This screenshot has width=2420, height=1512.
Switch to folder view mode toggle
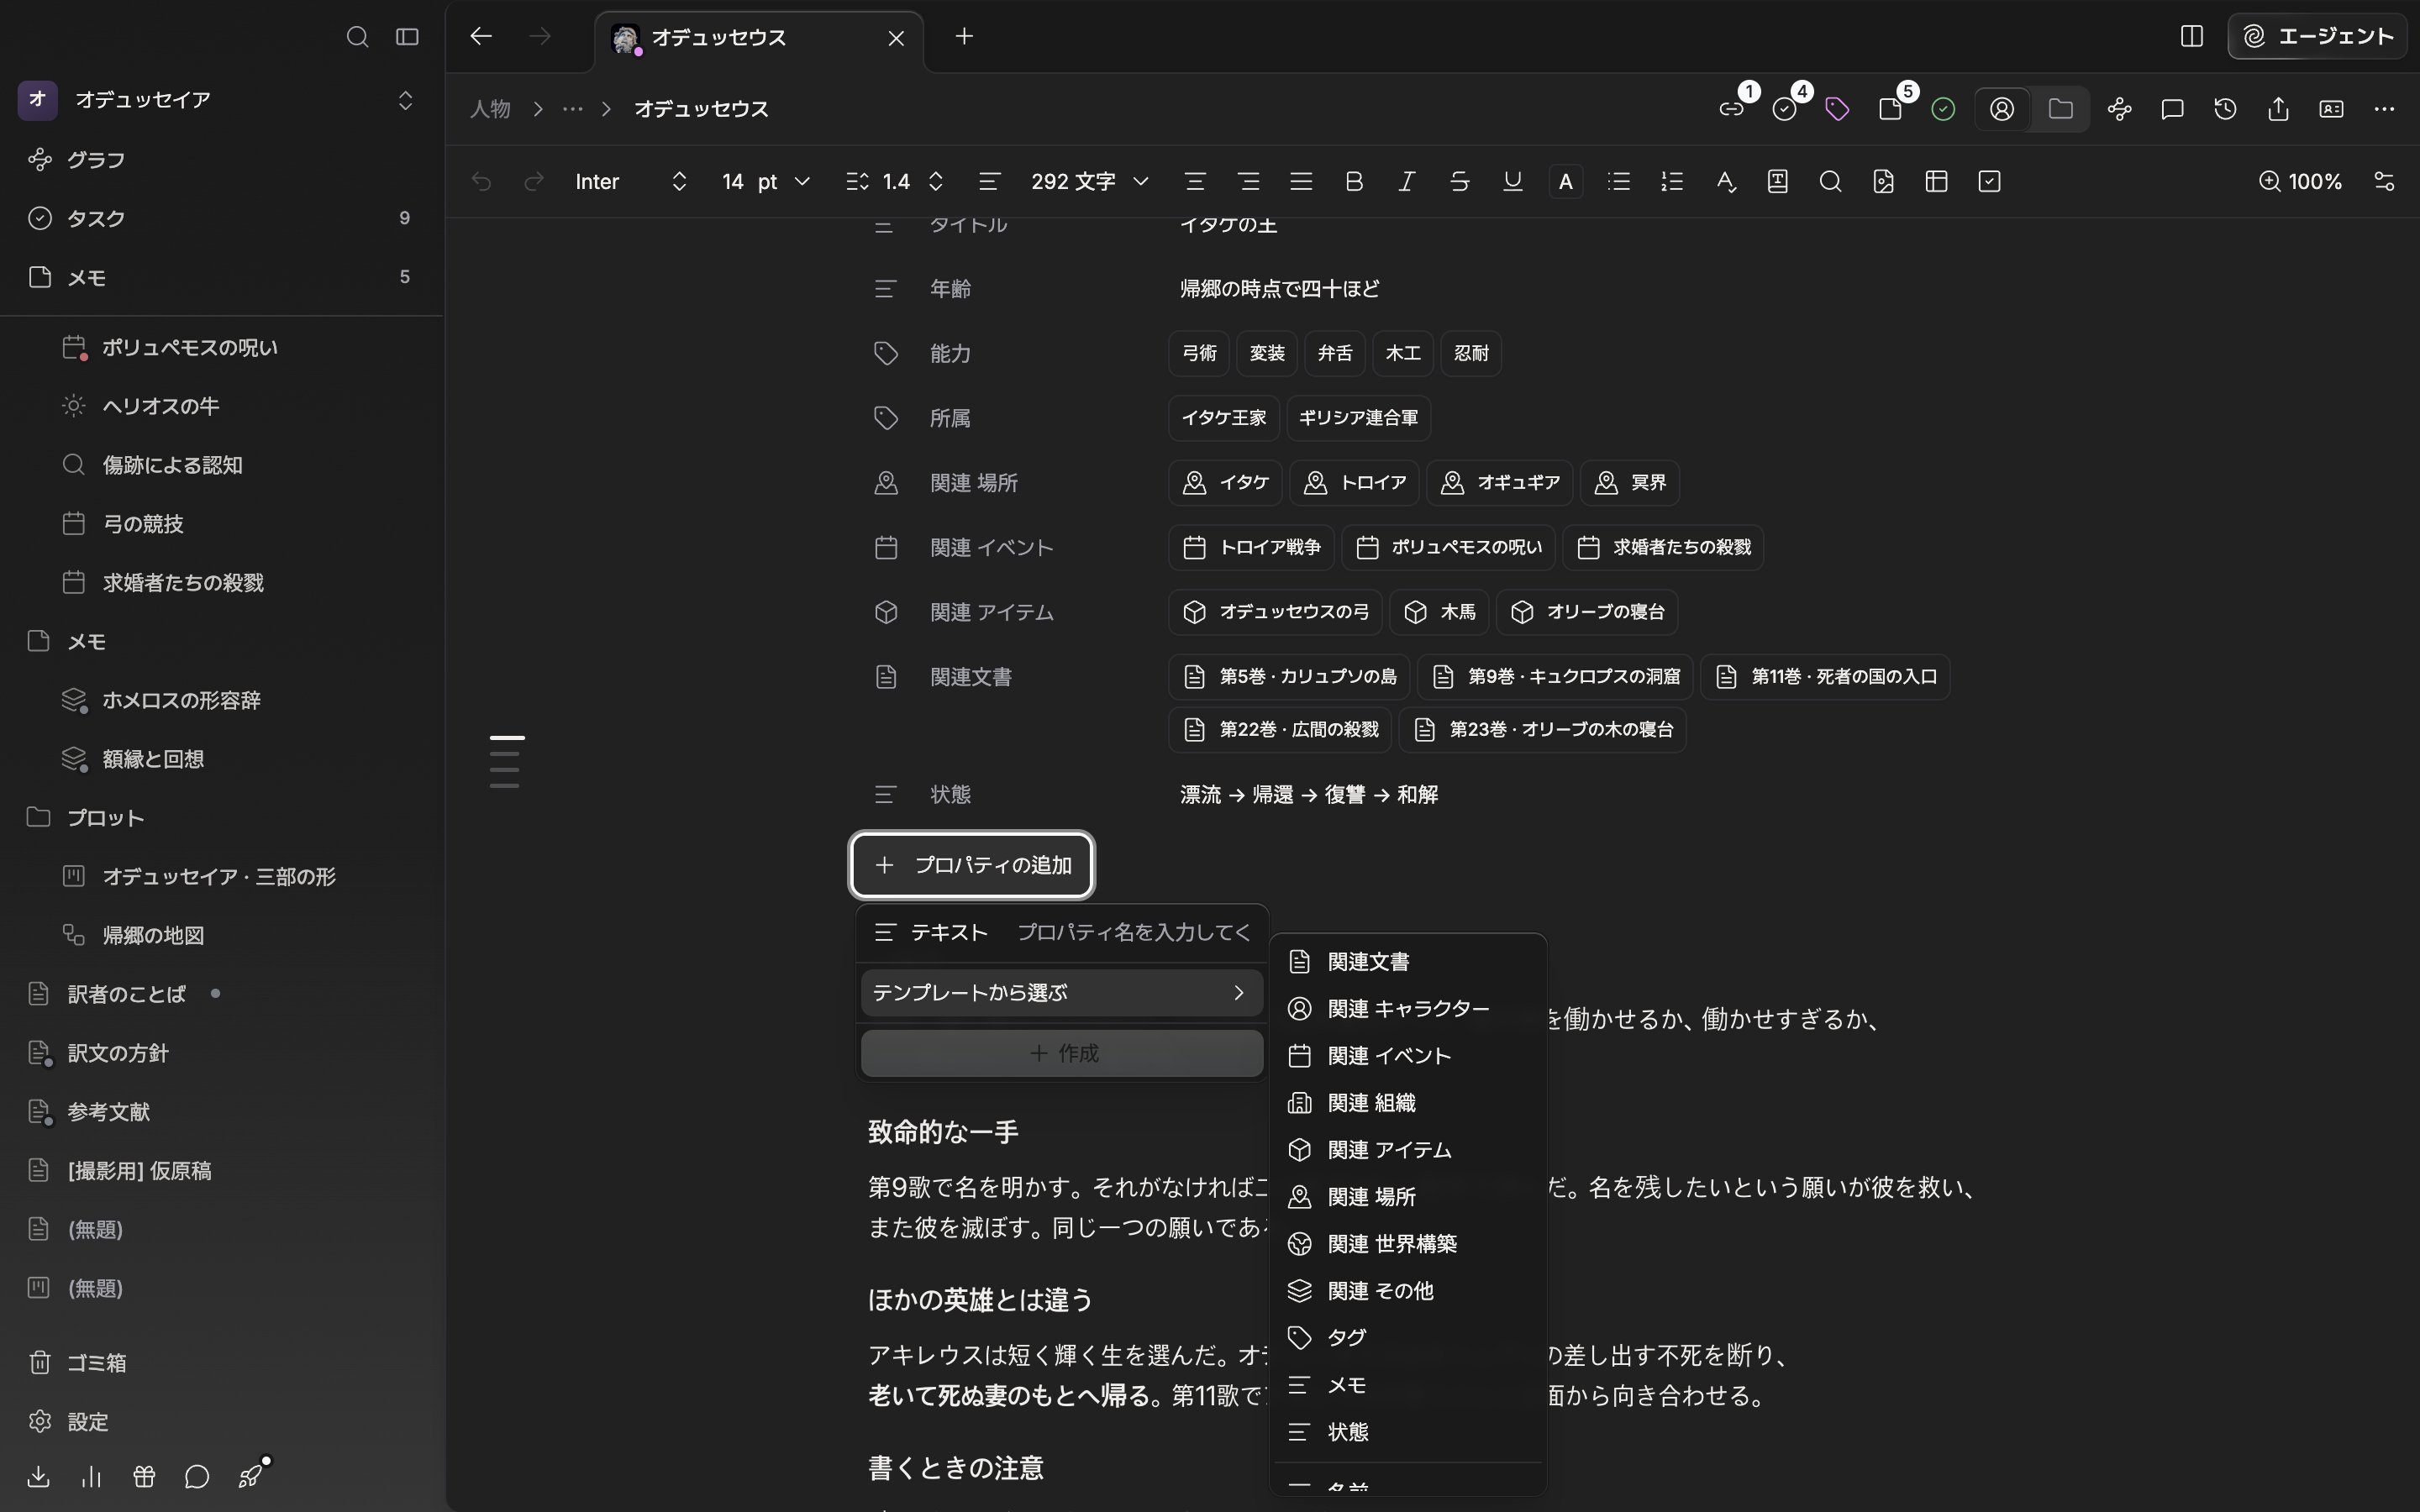[x=2060, y=109]
